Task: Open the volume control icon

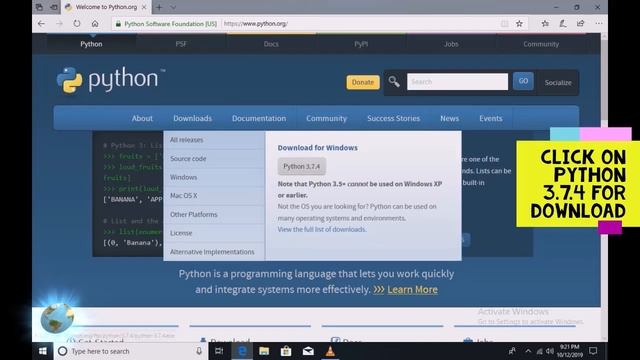Action: coord(550,351)
